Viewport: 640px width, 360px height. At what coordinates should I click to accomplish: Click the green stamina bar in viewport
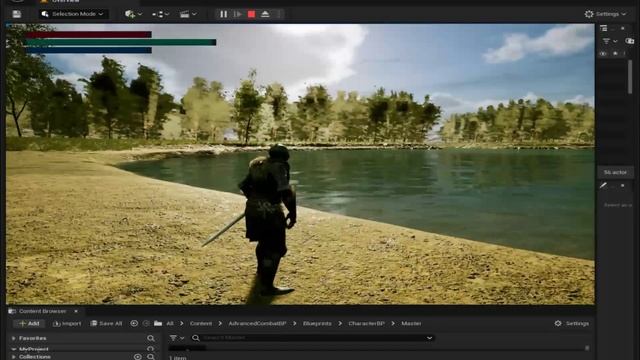[120, 42]
